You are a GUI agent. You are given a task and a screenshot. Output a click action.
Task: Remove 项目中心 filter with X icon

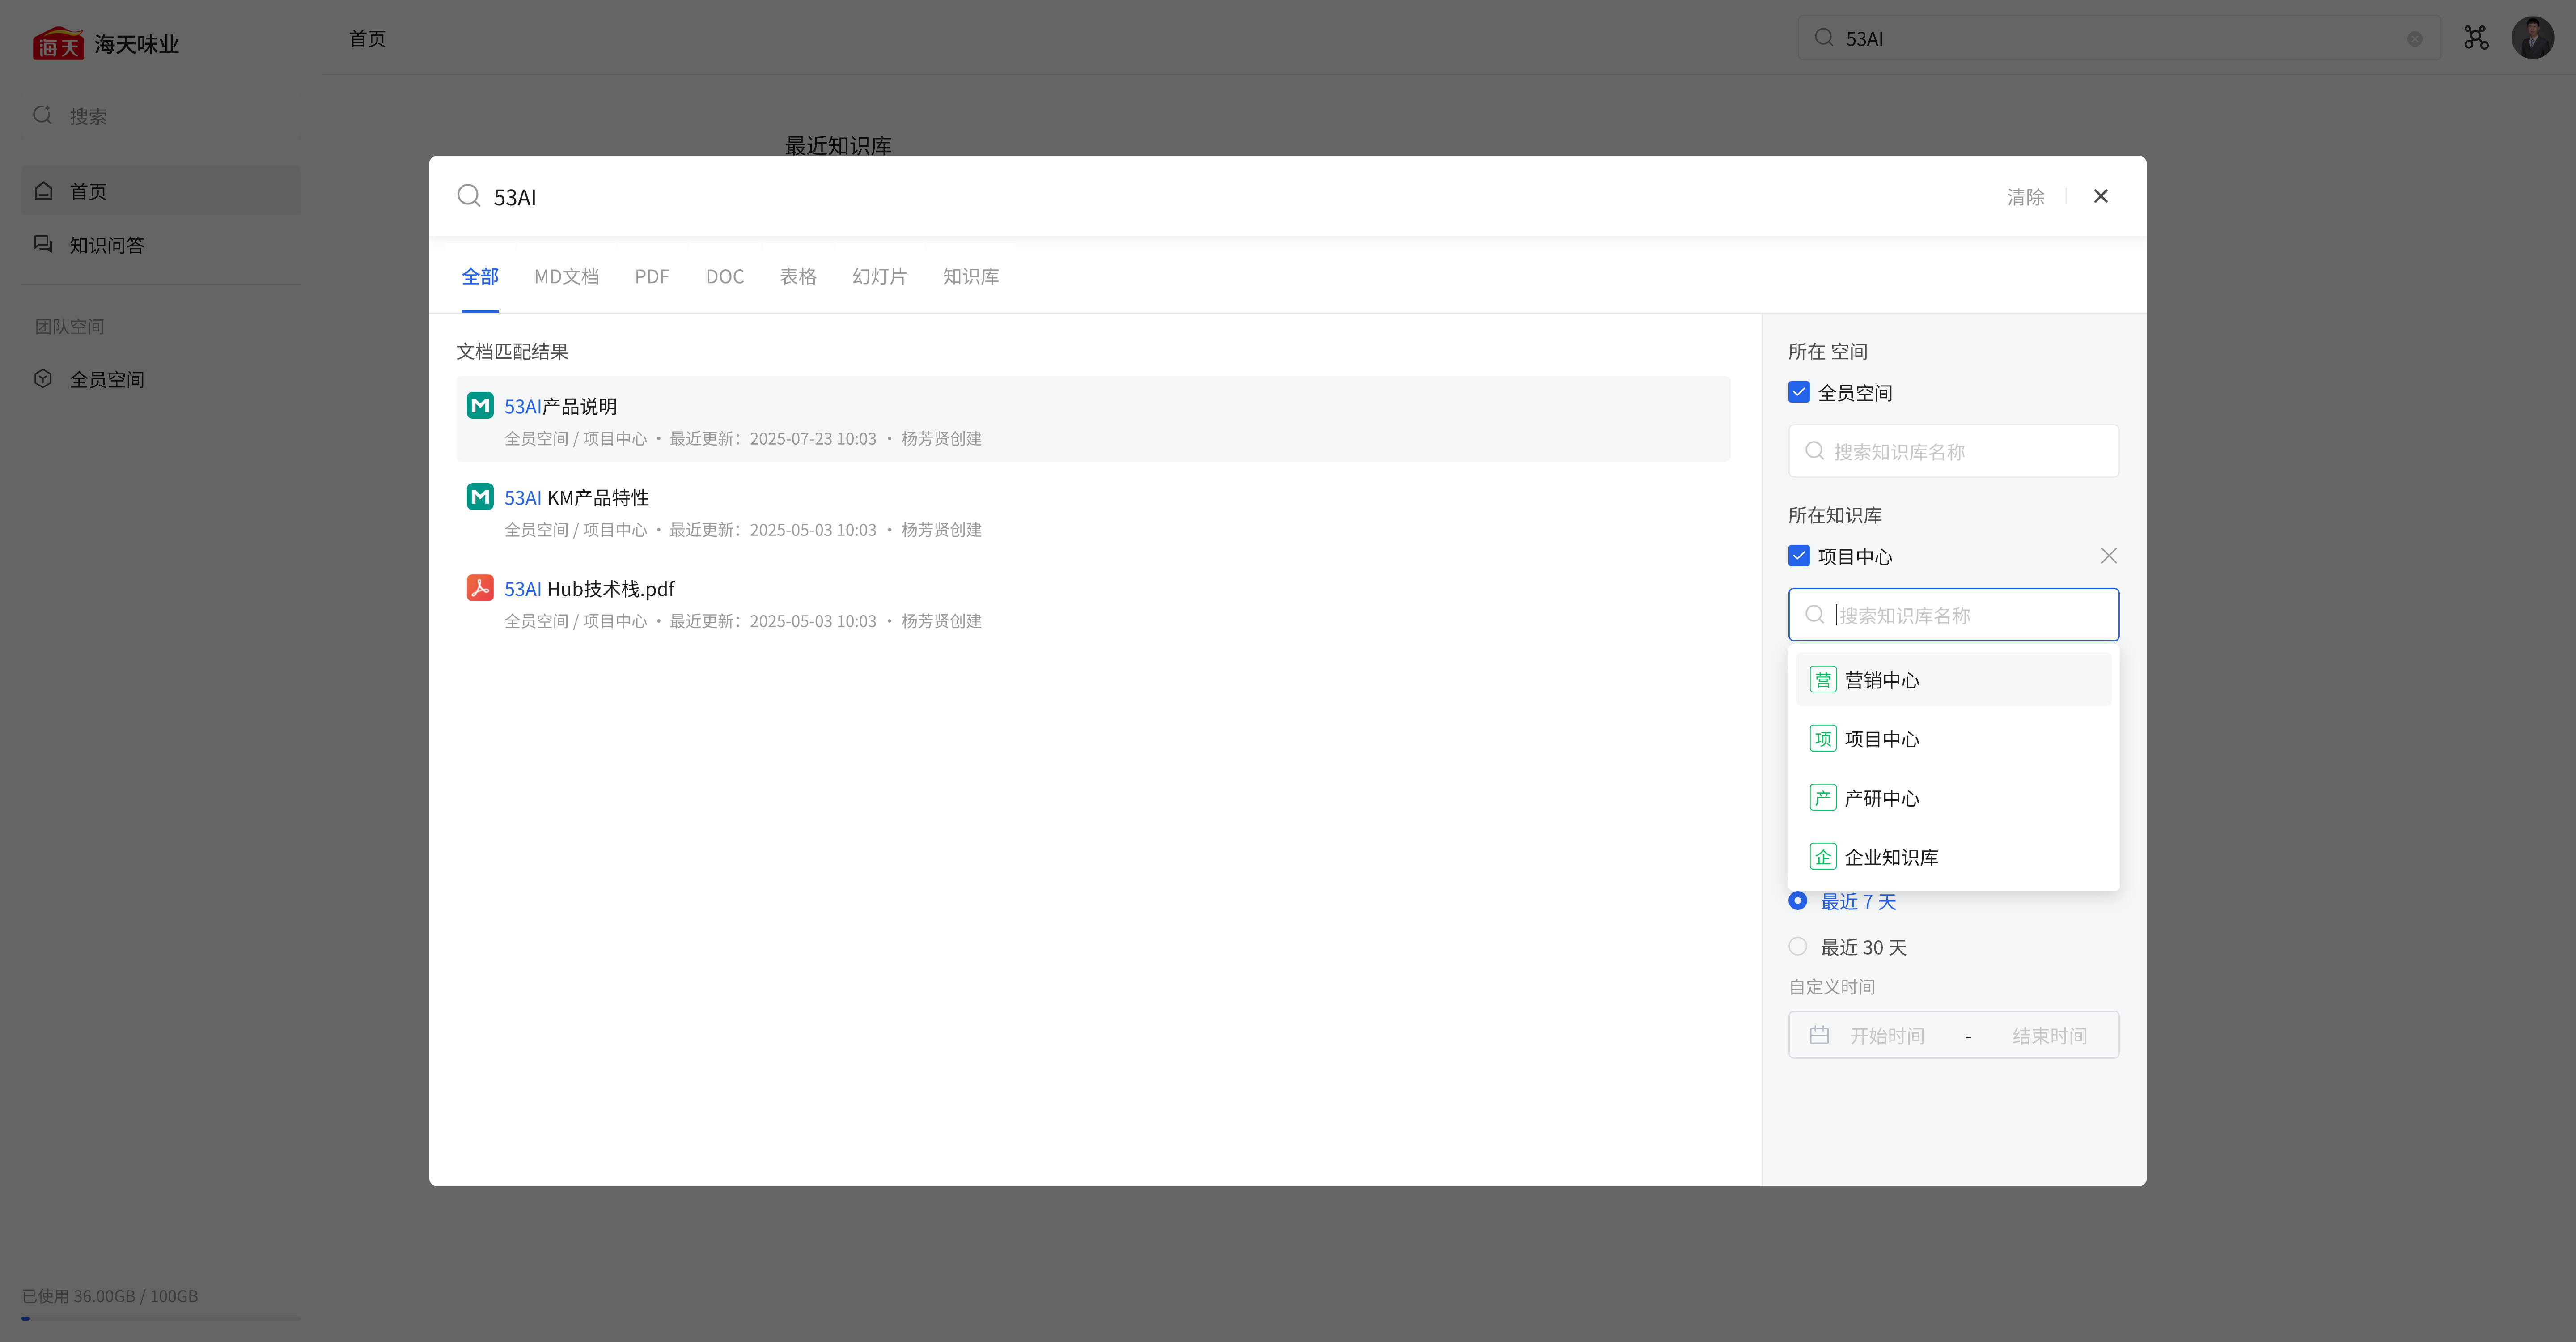click(x=2108, y=556)
